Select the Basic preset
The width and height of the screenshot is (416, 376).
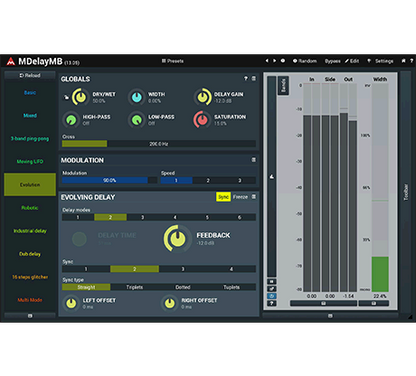pos(30,93)
